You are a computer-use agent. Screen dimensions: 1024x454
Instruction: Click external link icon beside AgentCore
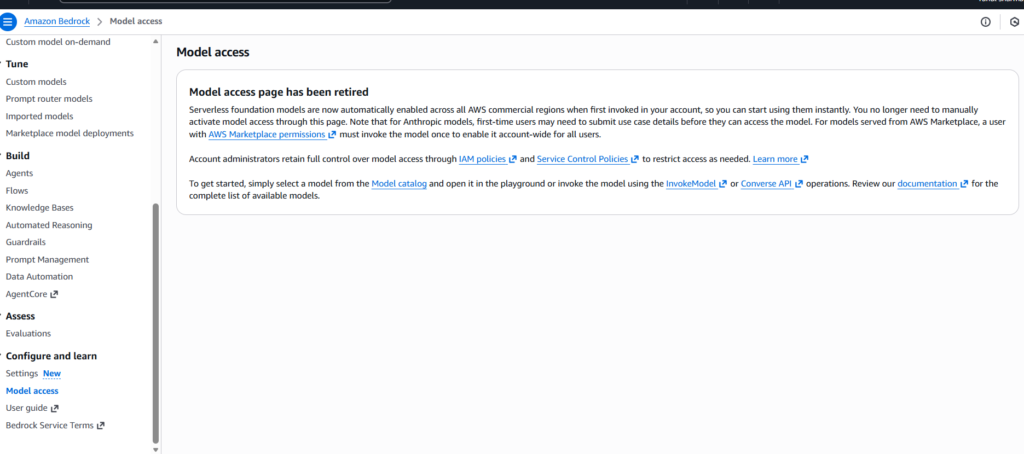coord(54,294)
